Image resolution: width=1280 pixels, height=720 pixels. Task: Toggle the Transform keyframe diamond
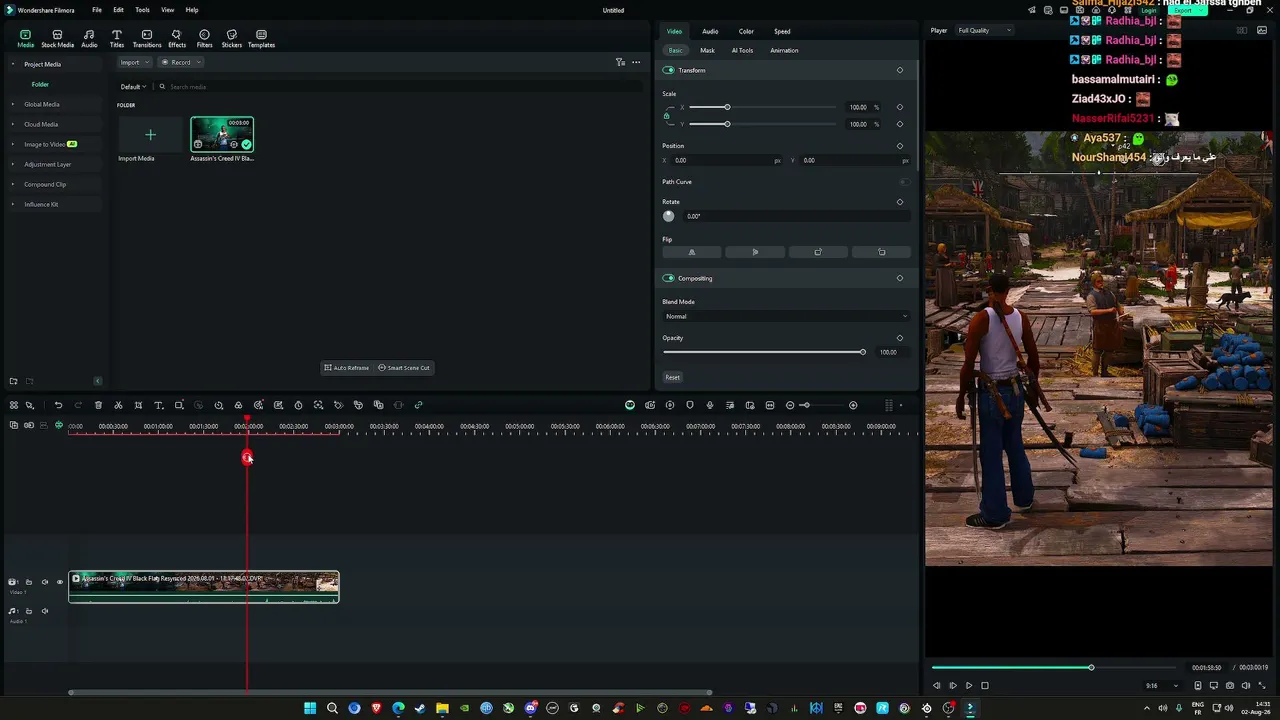click(900, 70)
